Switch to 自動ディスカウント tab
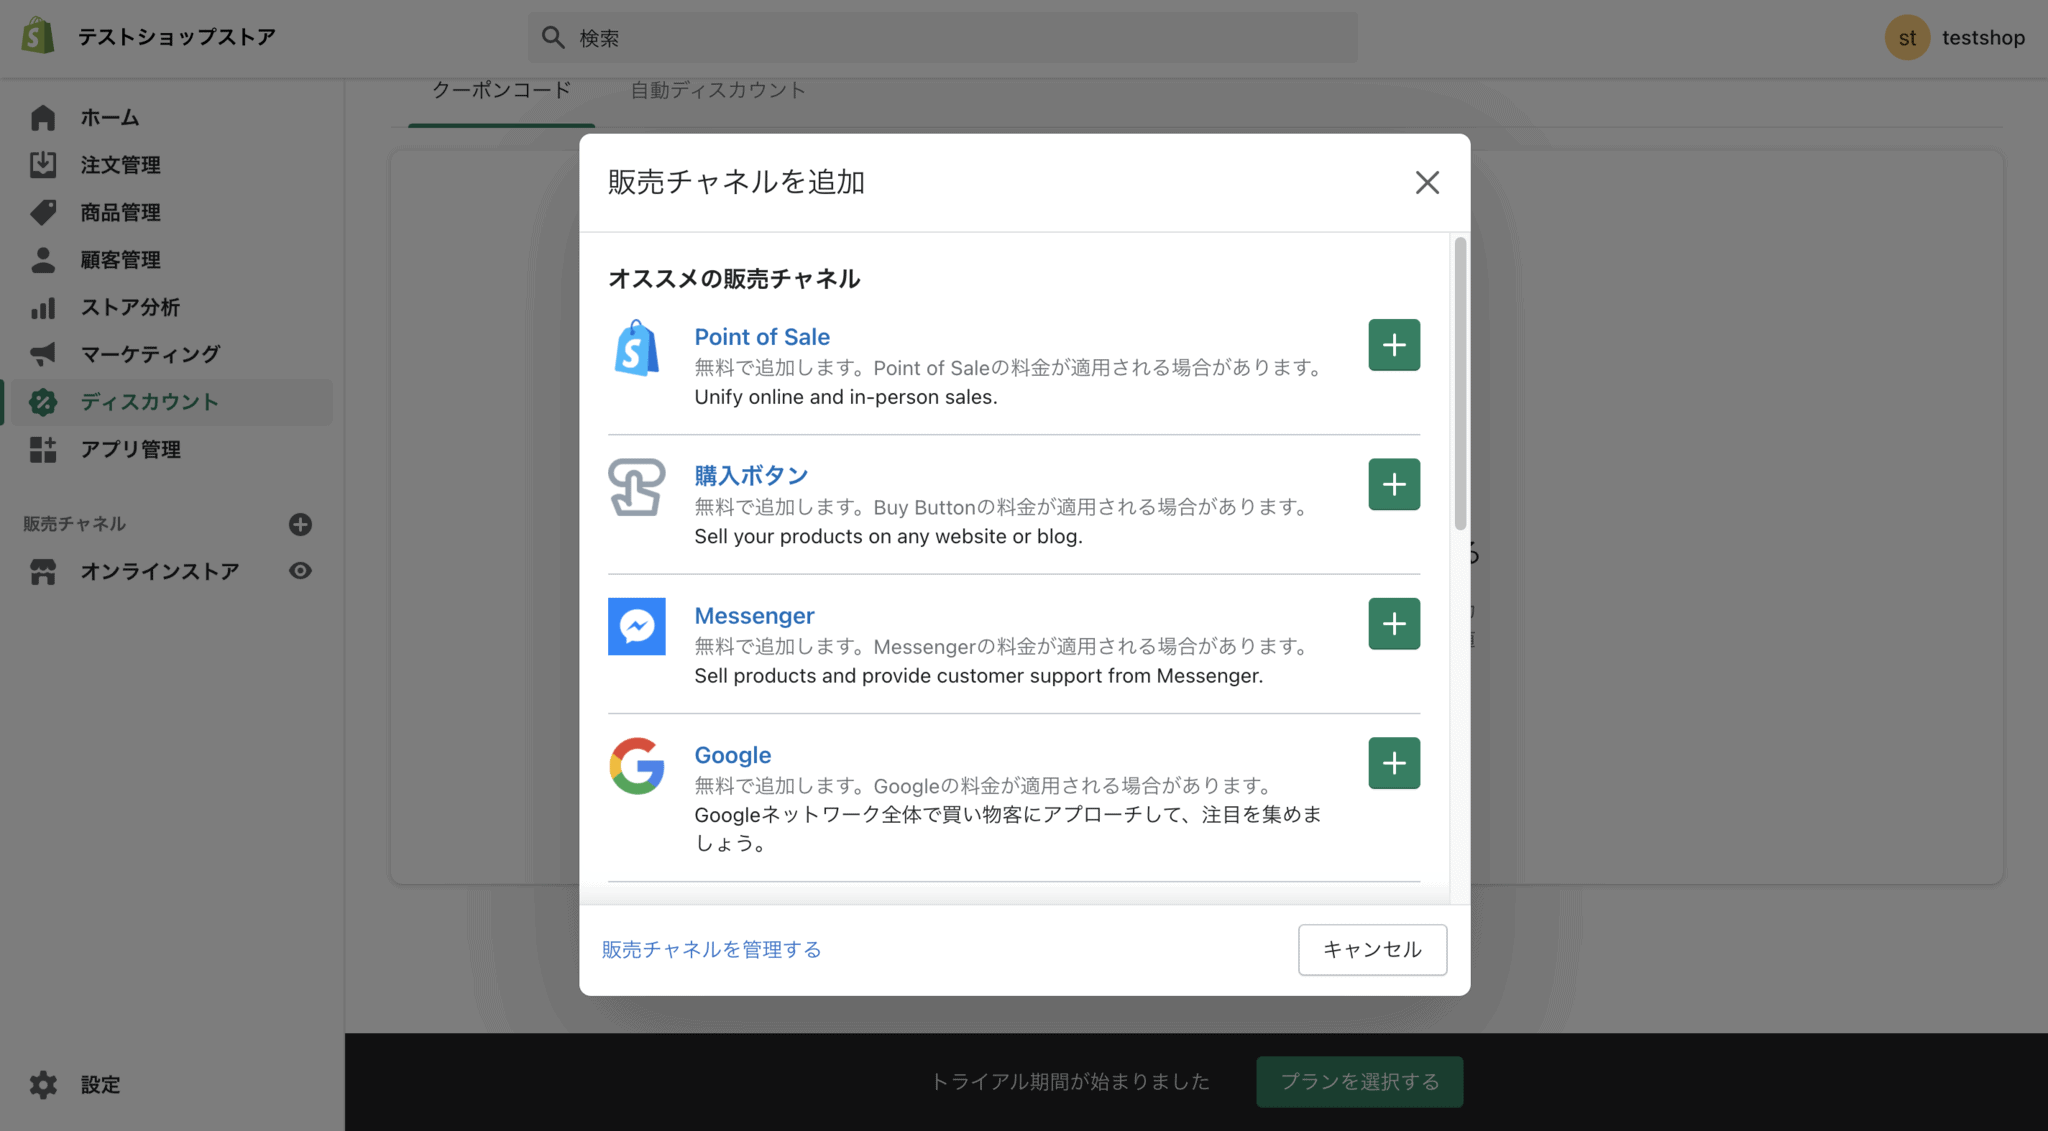The height and width of the screenshot is (1131, 2048). tap(717, 90)
